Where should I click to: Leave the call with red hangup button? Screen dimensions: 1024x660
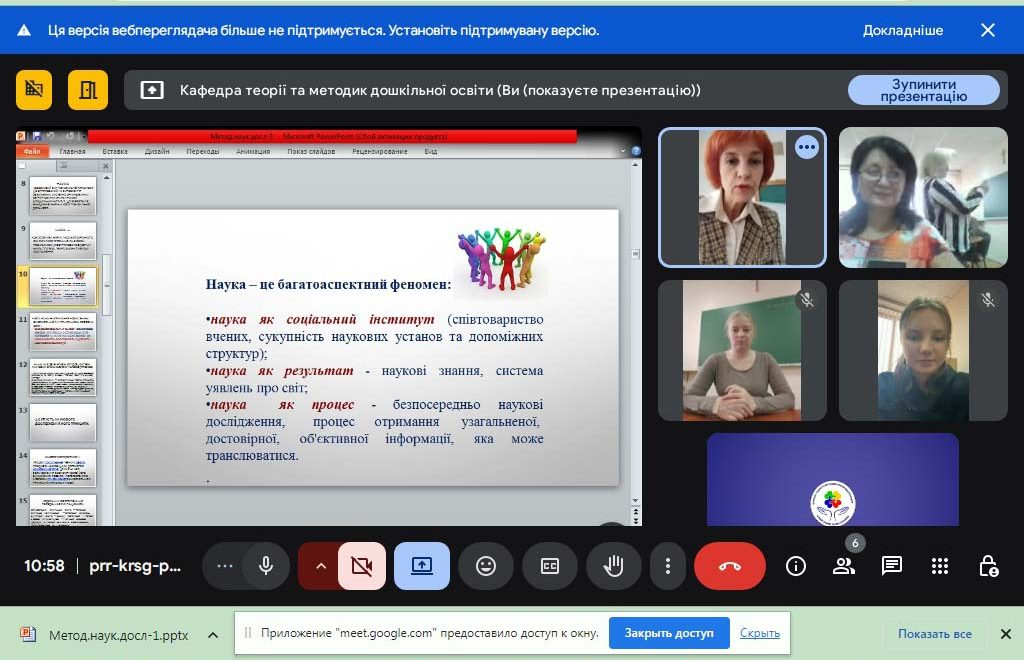pos(729,566)
